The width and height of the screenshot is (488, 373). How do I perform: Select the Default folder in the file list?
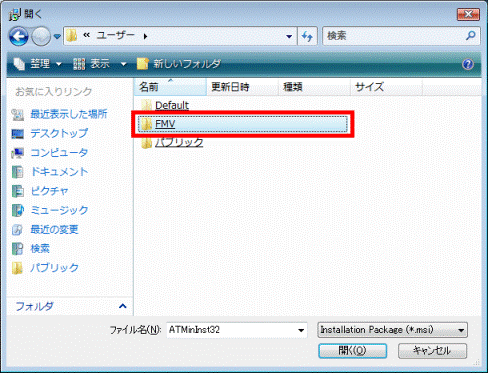click(x=172, y=105)
